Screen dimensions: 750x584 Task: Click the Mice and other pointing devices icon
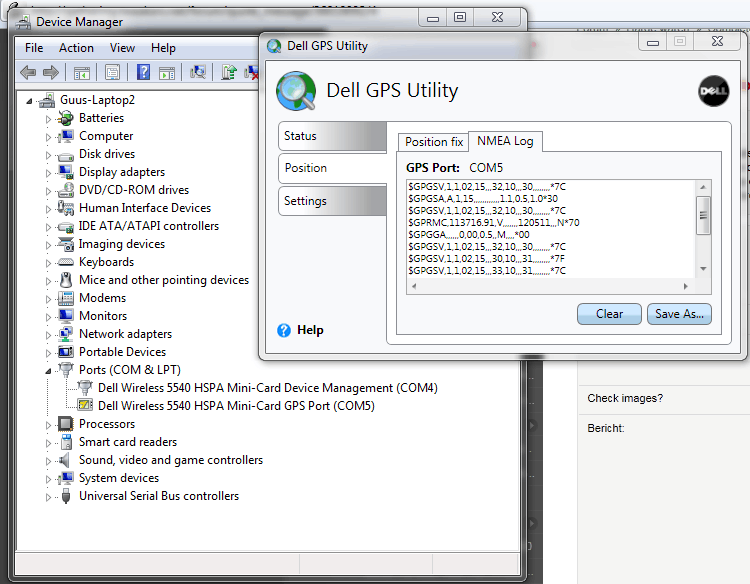(66, 280)
